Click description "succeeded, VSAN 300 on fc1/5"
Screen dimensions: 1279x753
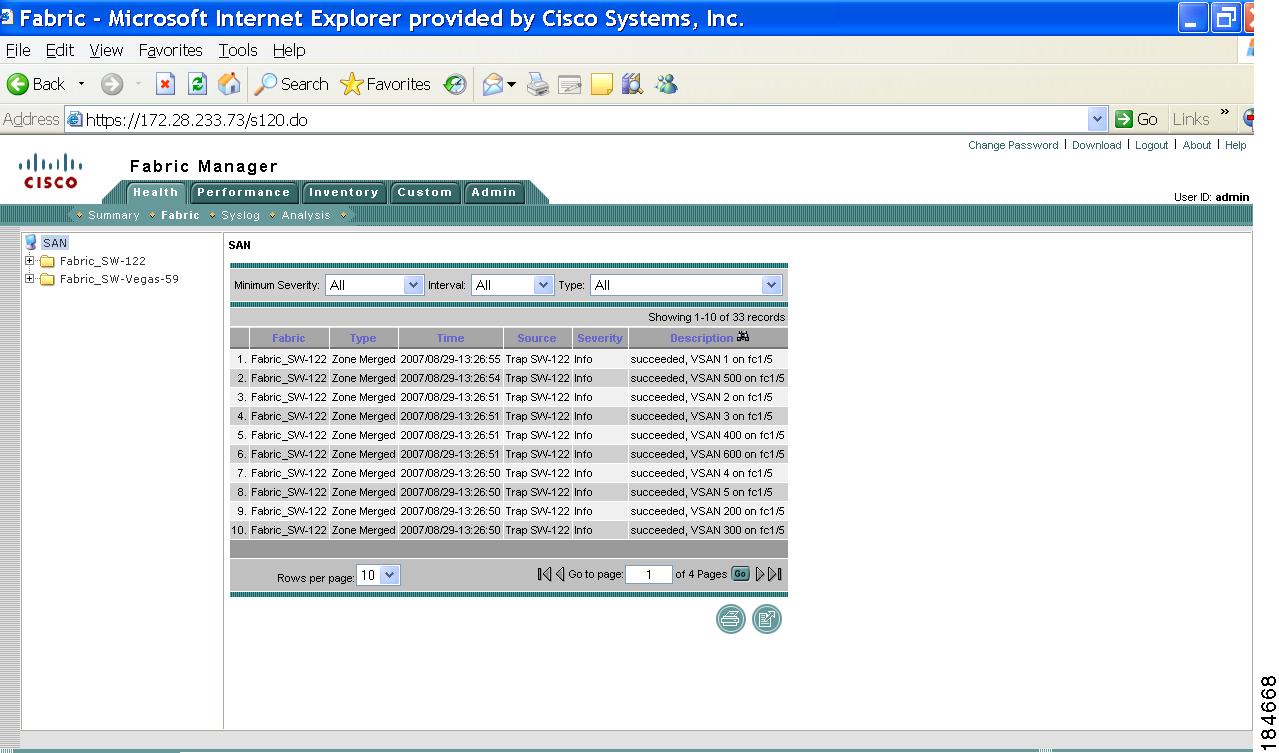click(x=708, y=530)
